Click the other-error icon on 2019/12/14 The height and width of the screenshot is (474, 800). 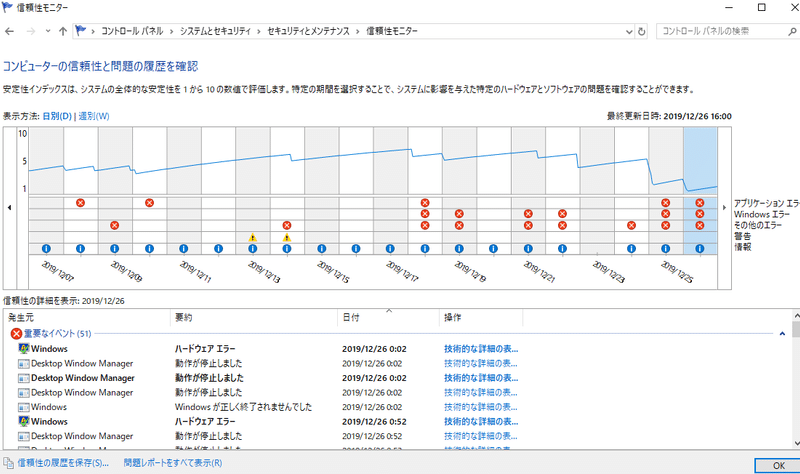(x=287, y=225)
